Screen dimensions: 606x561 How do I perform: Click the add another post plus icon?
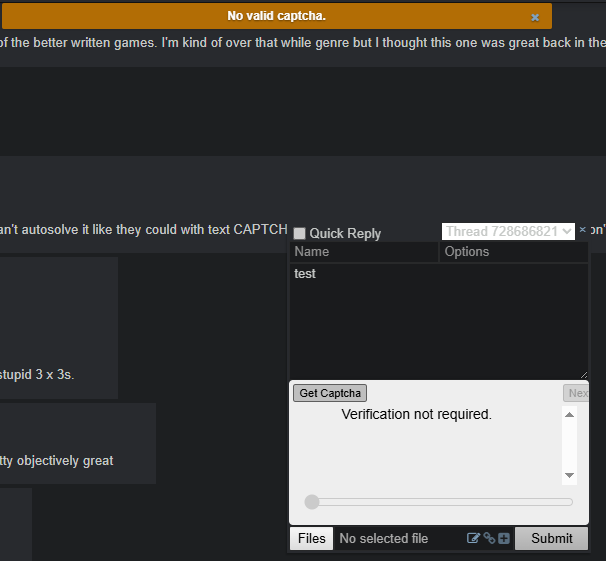point(504,538)
